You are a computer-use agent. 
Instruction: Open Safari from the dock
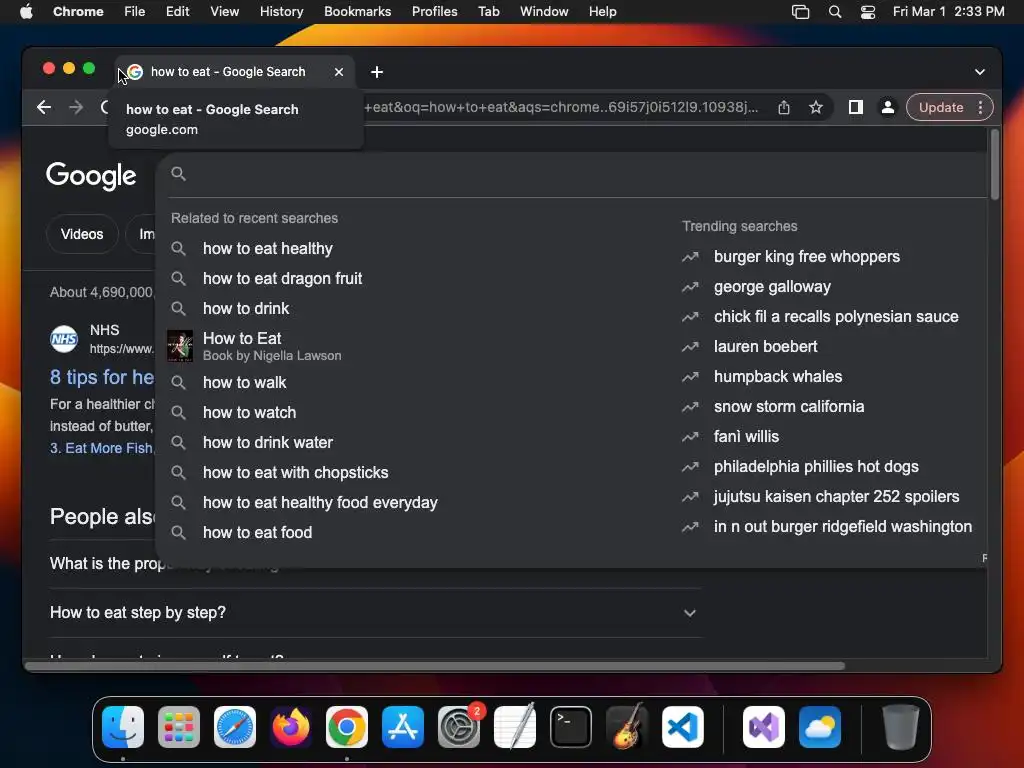point(234,727)
